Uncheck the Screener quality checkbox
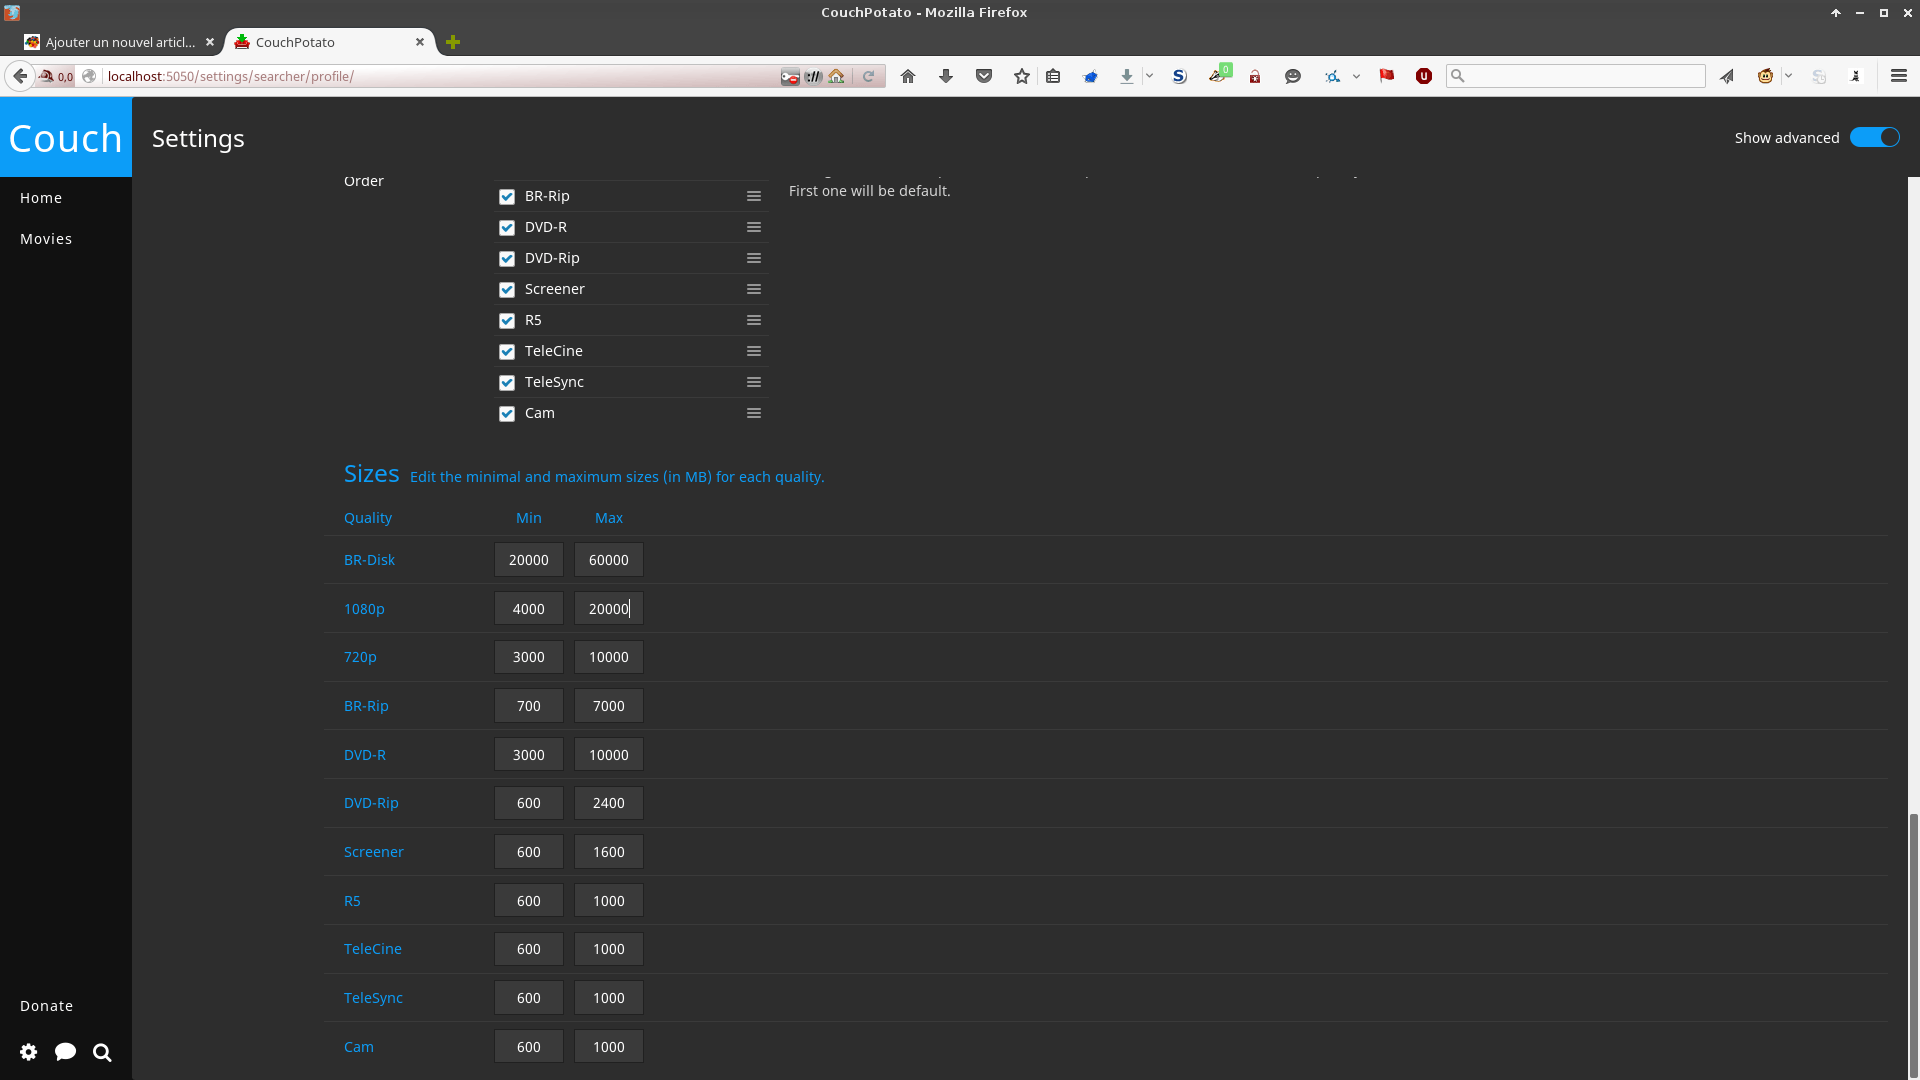 point(507,290)
